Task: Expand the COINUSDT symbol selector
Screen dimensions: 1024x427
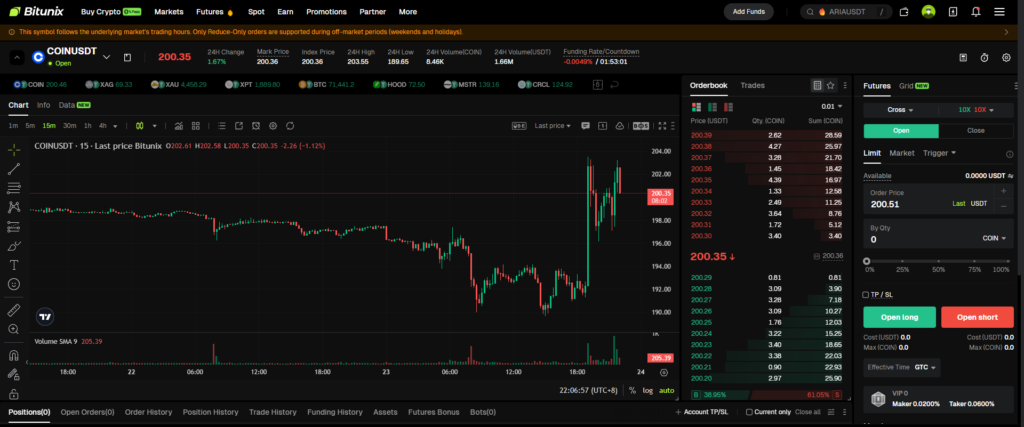Action: point(106,57)
